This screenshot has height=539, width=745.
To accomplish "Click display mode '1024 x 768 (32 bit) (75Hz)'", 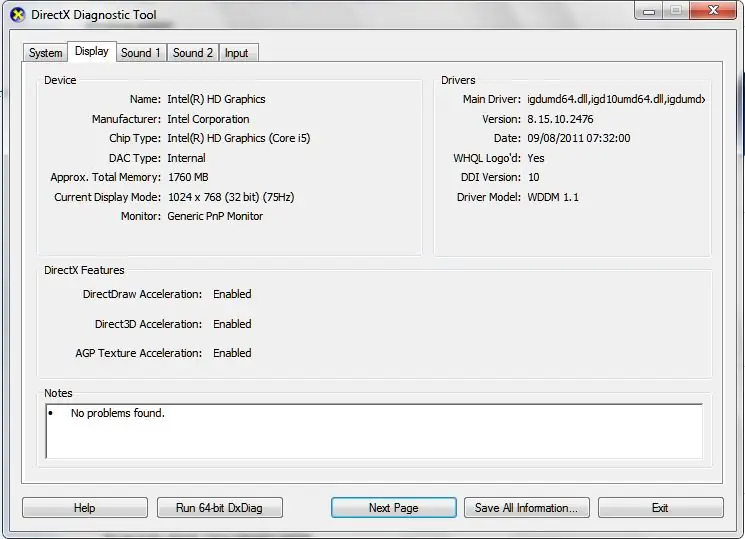I will coord(231,197).
